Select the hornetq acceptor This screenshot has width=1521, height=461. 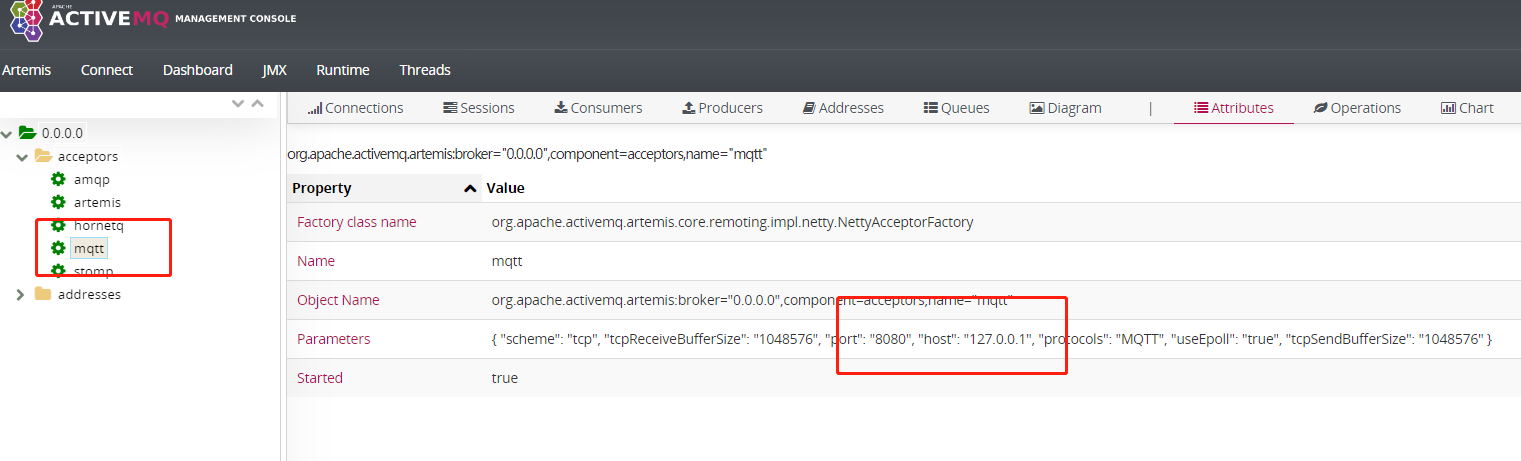pos(99,225)
